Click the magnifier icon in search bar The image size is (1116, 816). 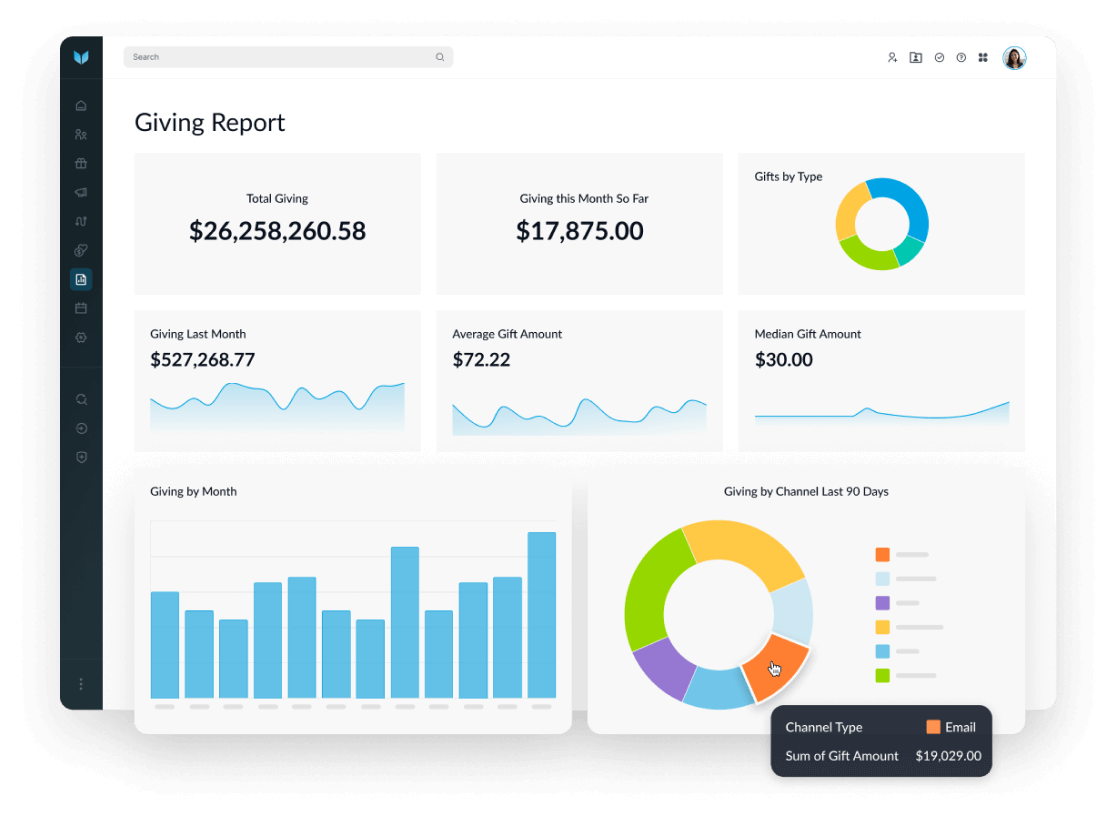pos(439,58)
